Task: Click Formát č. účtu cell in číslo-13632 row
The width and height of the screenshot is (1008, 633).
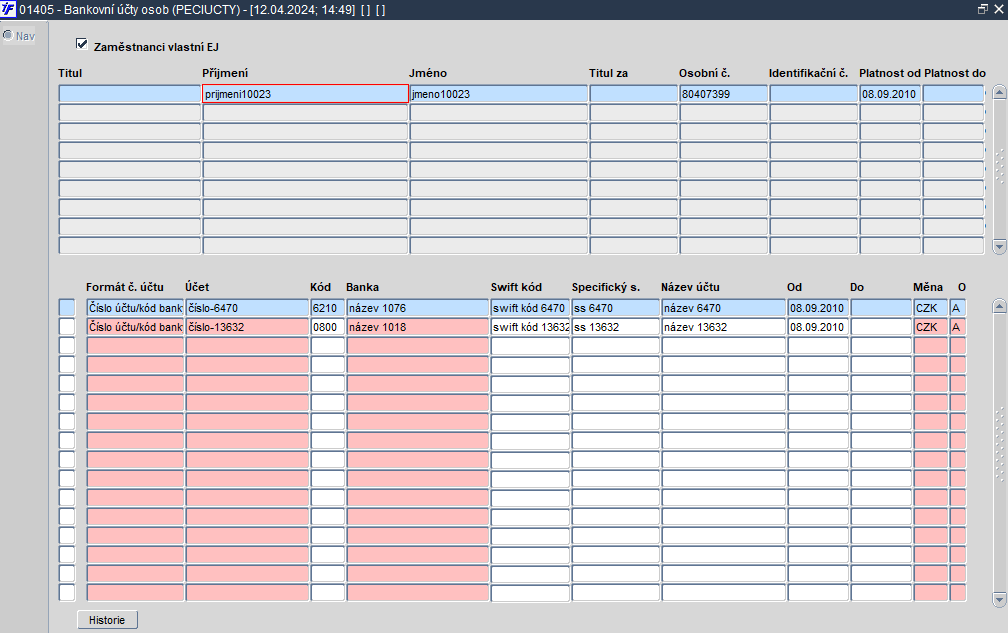Action: [x=136, y=327]
